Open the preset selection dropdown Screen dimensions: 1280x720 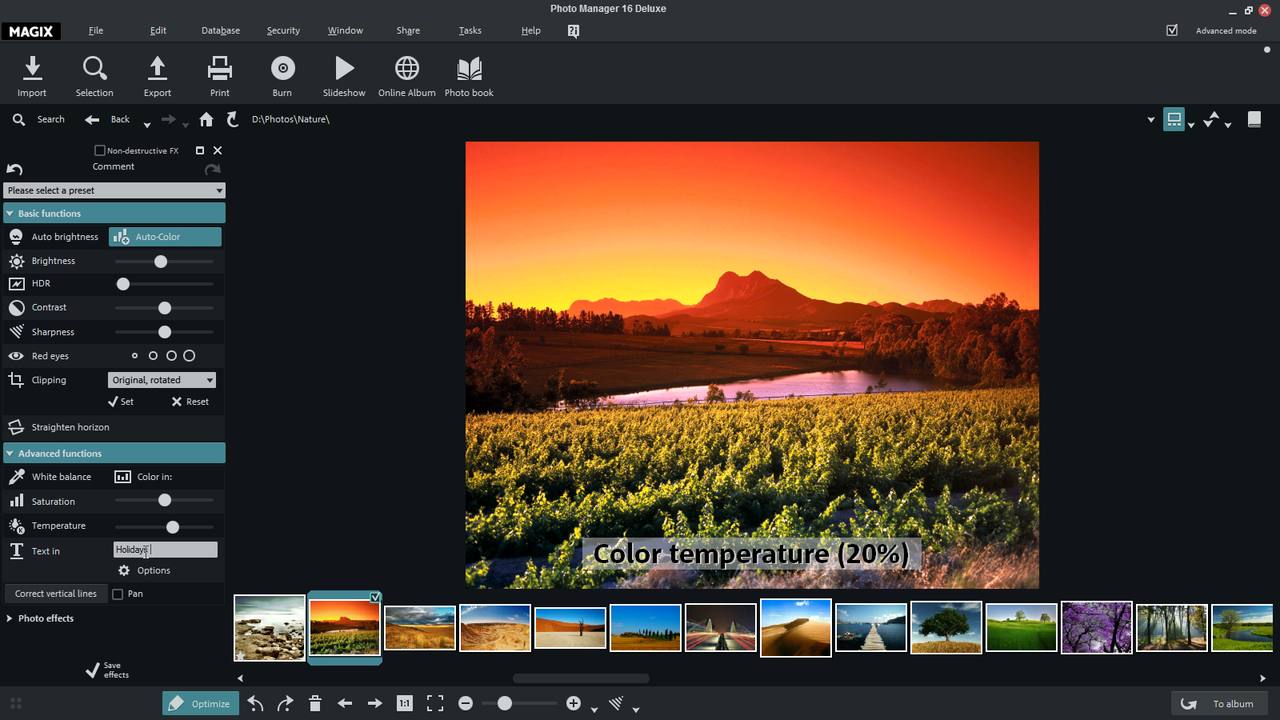click(113, 190)
